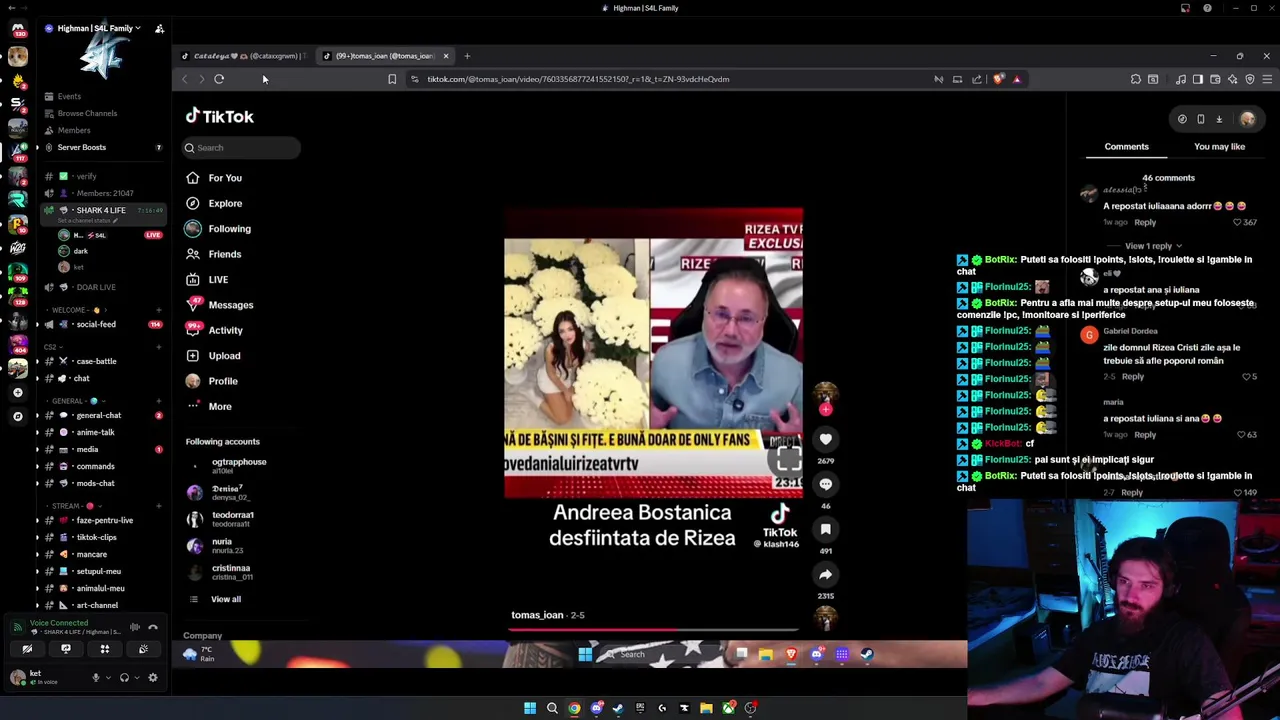Screen dimensions: 1280x720
Task: Open Brave Rewards triangle icon
Action: click(x=1016, y=79)
